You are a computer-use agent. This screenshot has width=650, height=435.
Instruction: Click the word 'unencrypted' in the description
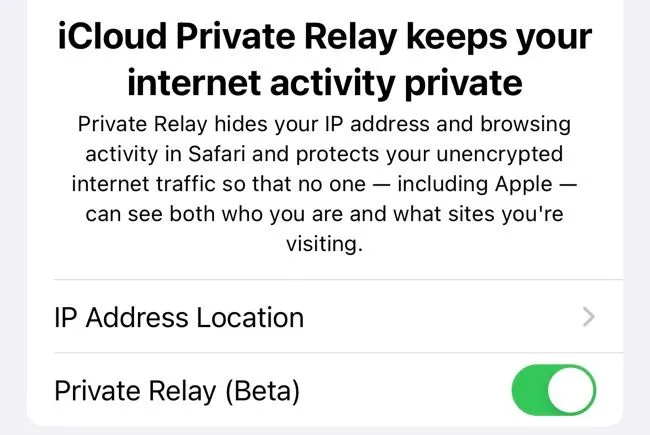coord(513,155)
